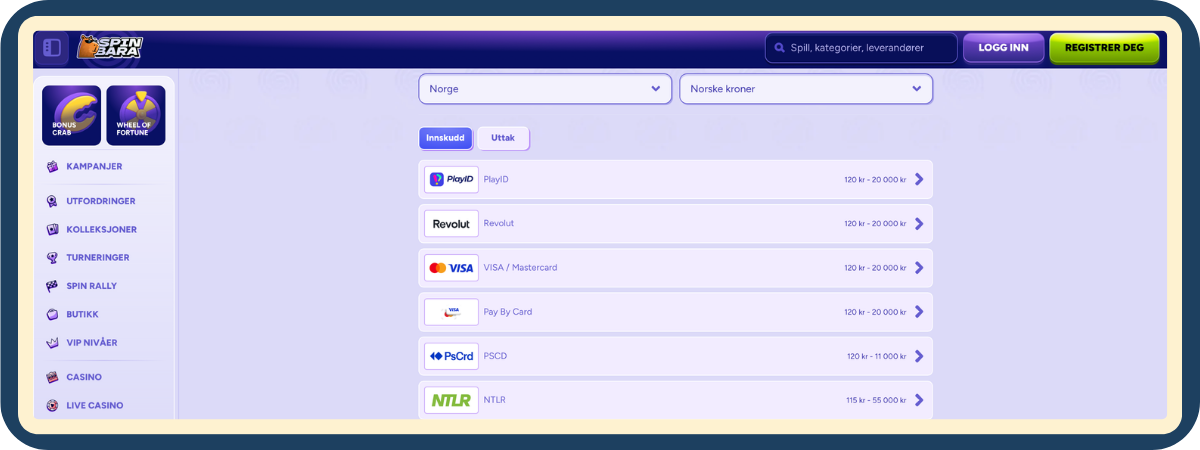This screenshot has width=1200, height=450.
Task: Click the Kampanjer gift icon
Action: 52,166
